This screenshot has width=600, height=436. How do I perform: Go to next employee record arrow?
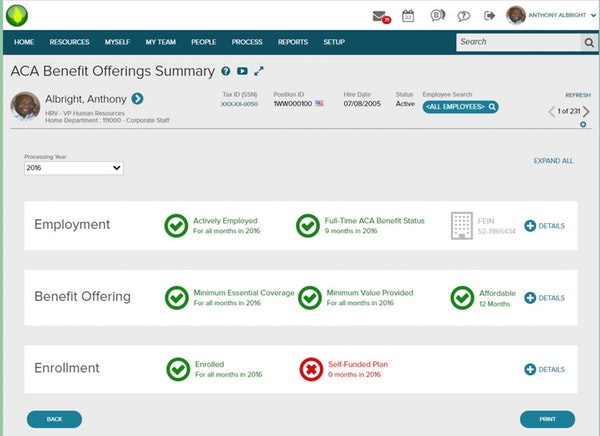587,111
